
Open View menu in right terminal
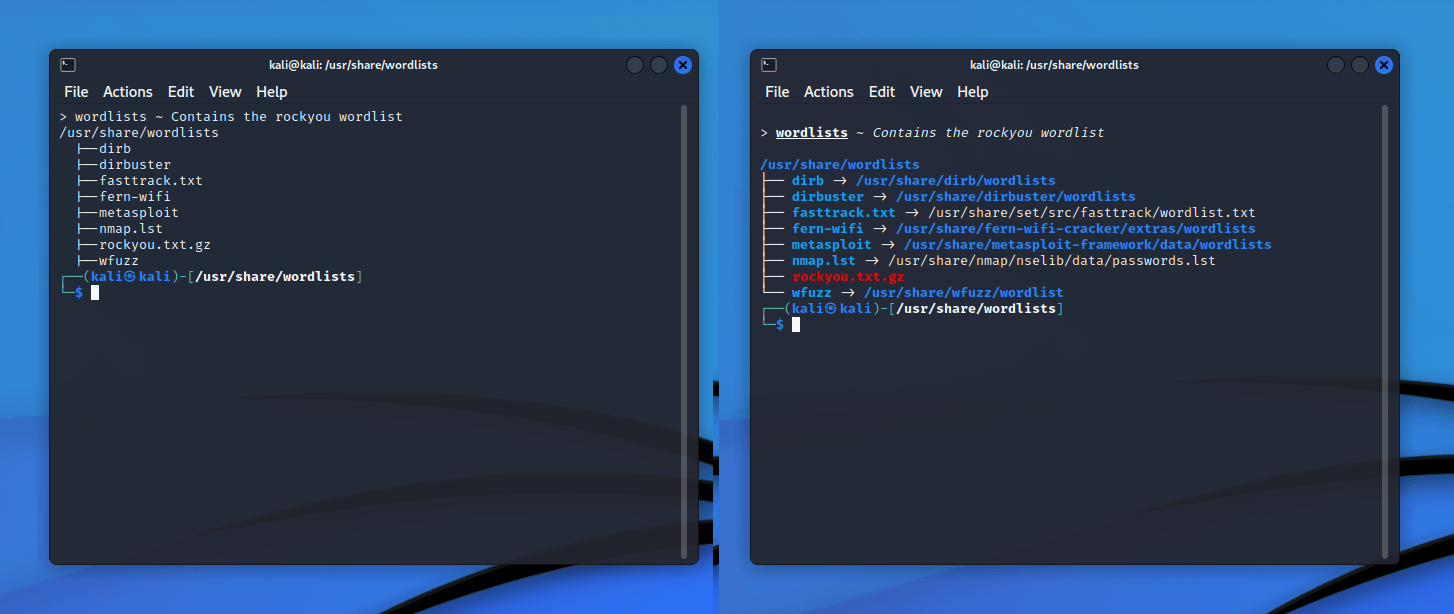[925, 92]
